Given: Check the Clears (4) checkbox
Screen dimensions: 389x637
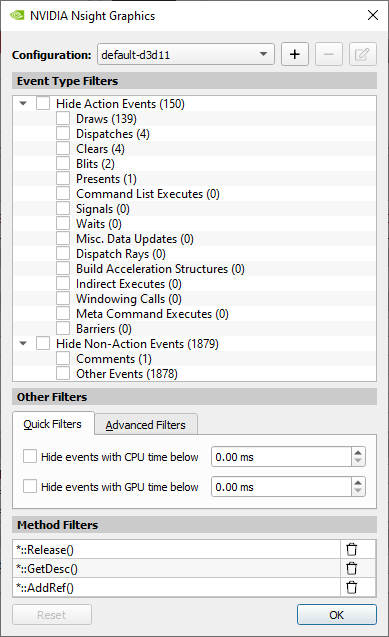Looking at the screenshot, I should click(63, 148).
